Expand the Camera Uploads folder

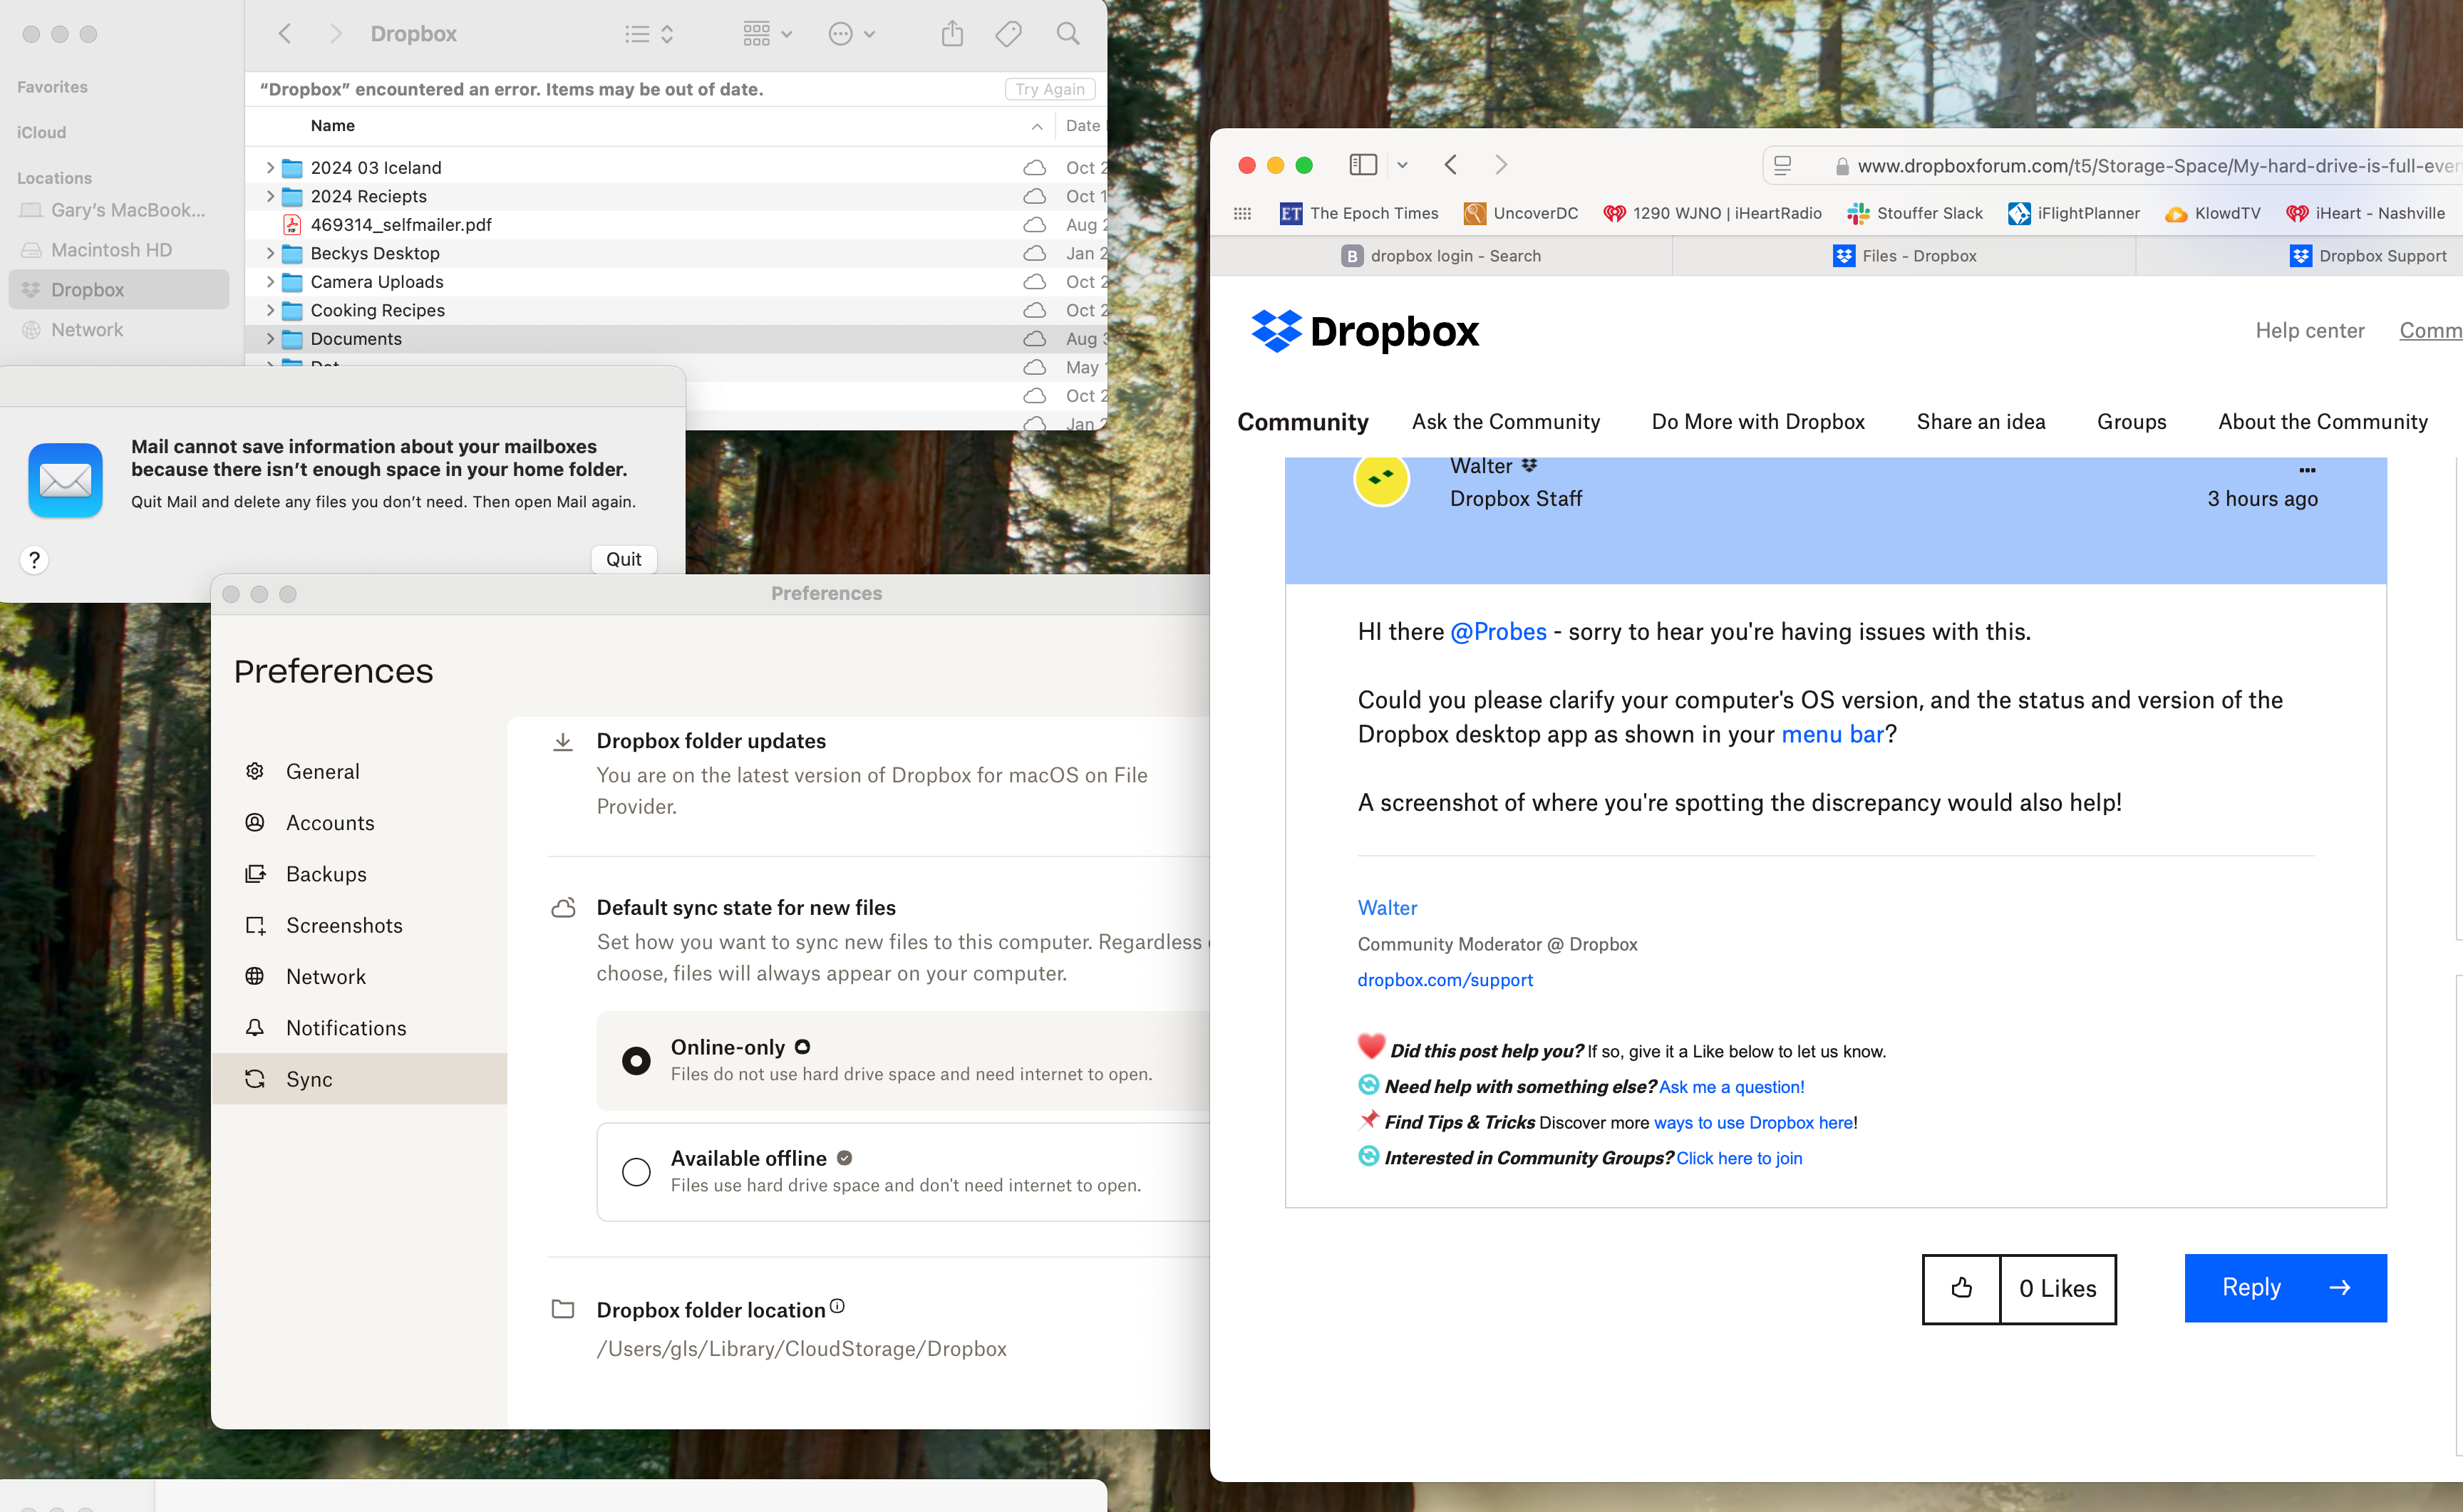[269, 281]
